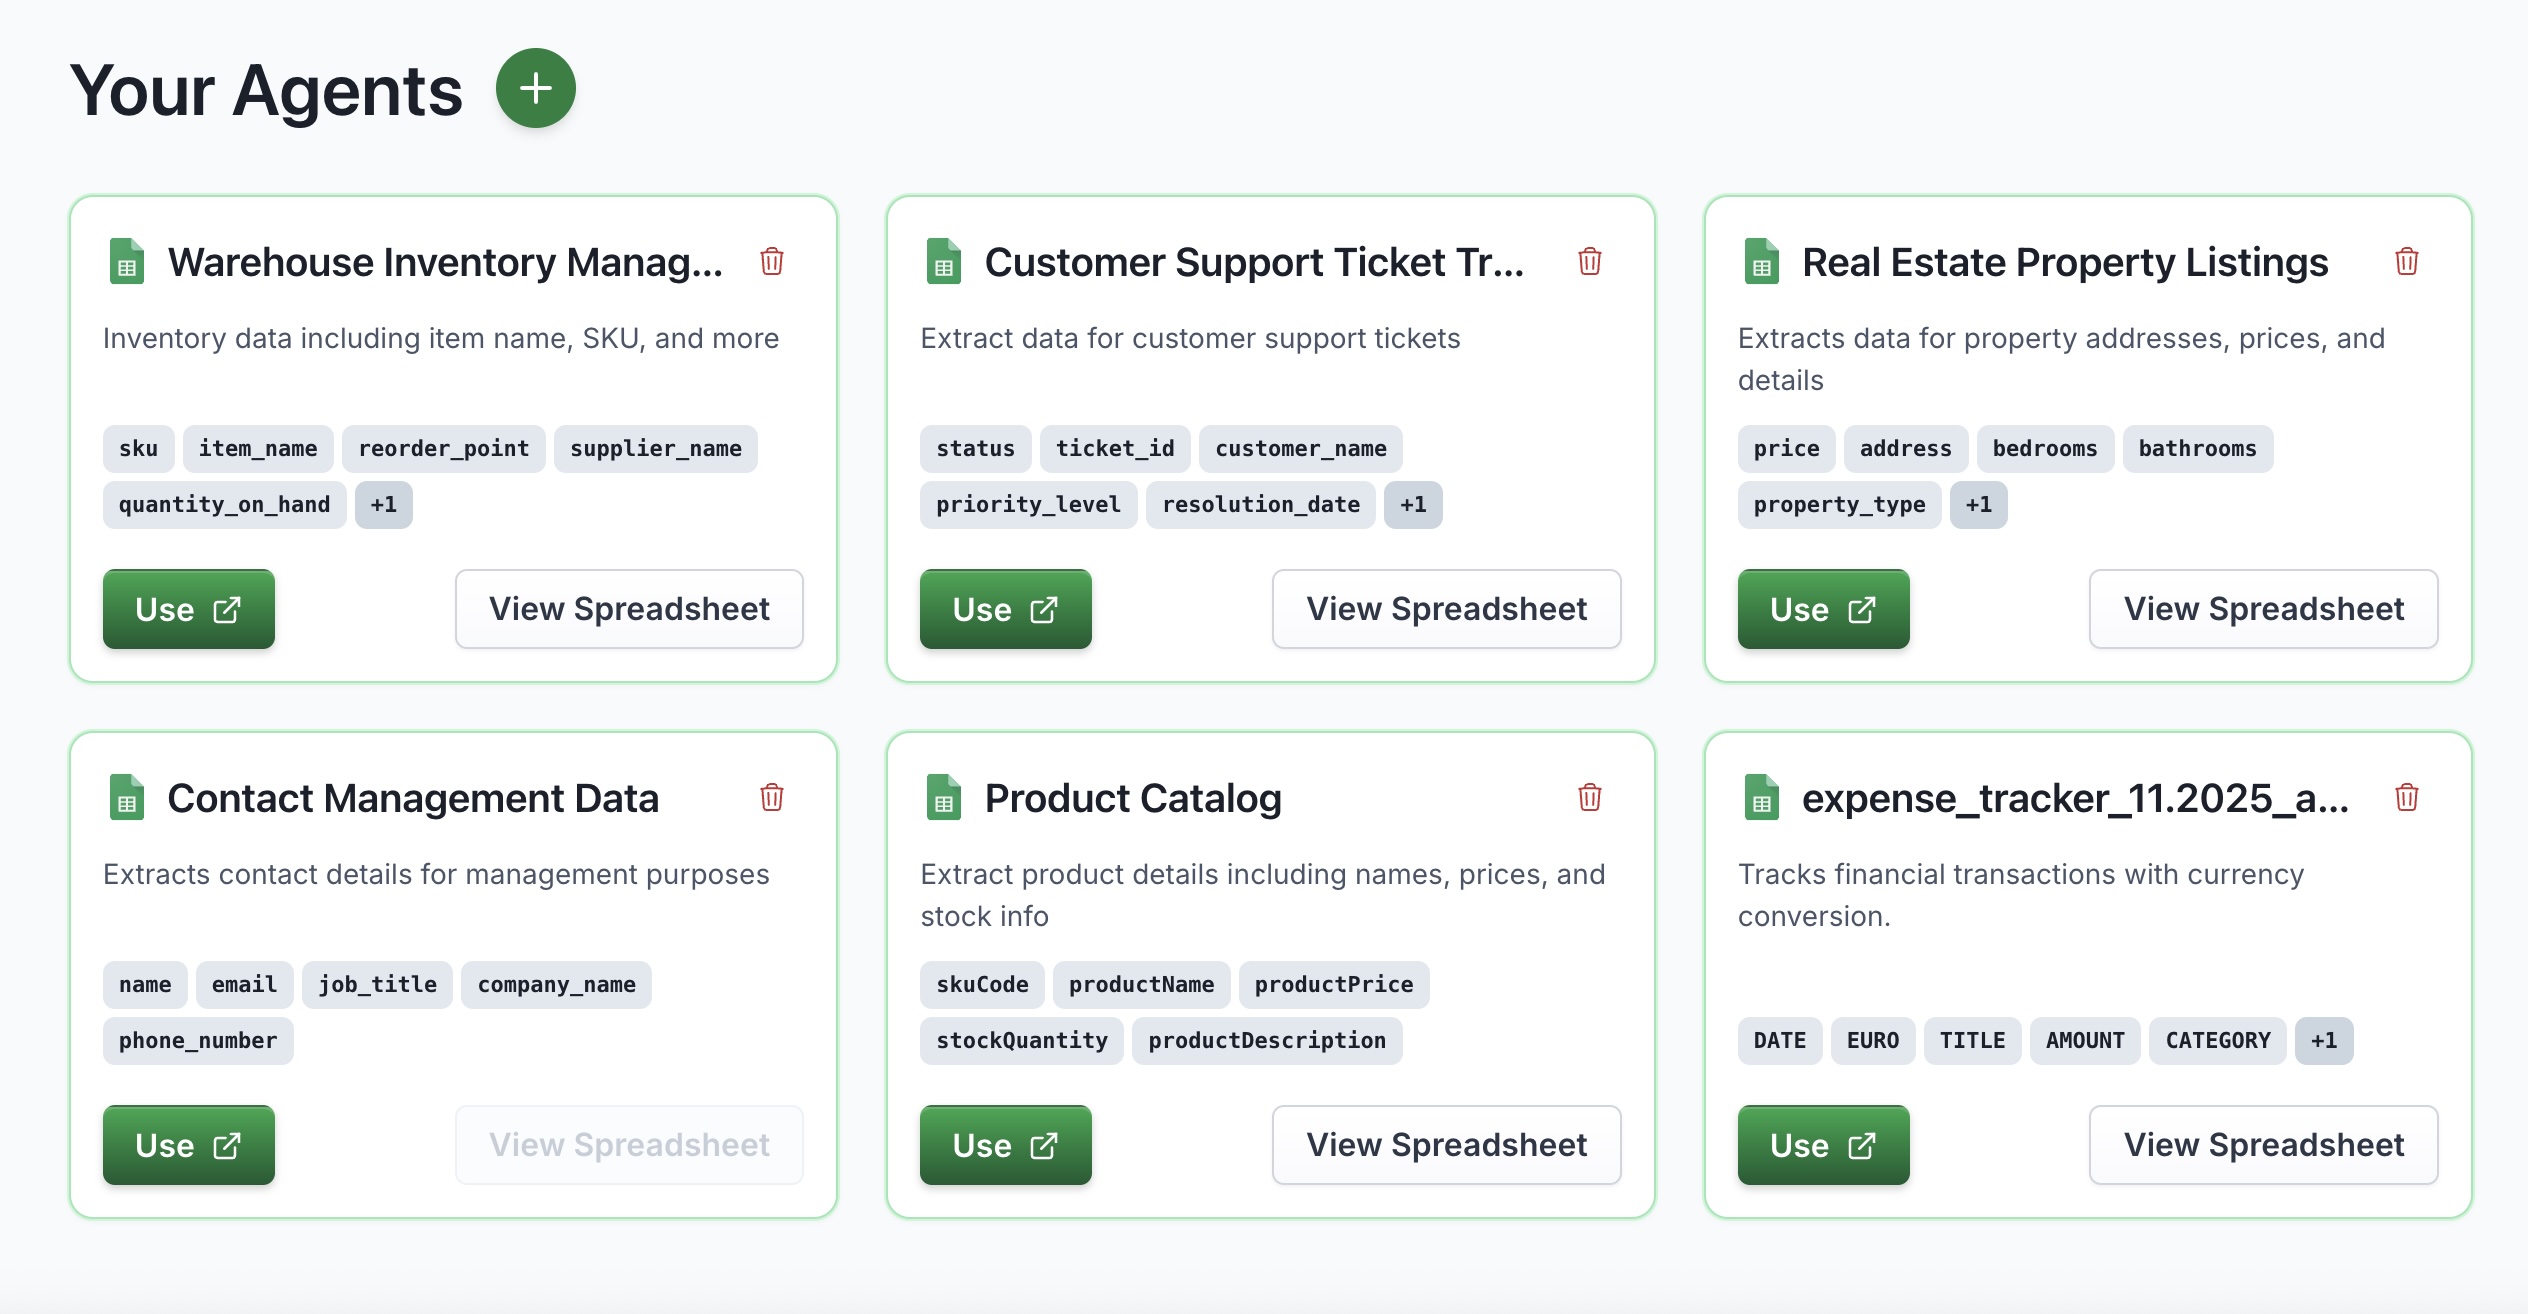Remove Real Estate Property Listings with trash icon
Image resolution: width=2528 pixels, height=1314 pixels.
coord(2407,262)
